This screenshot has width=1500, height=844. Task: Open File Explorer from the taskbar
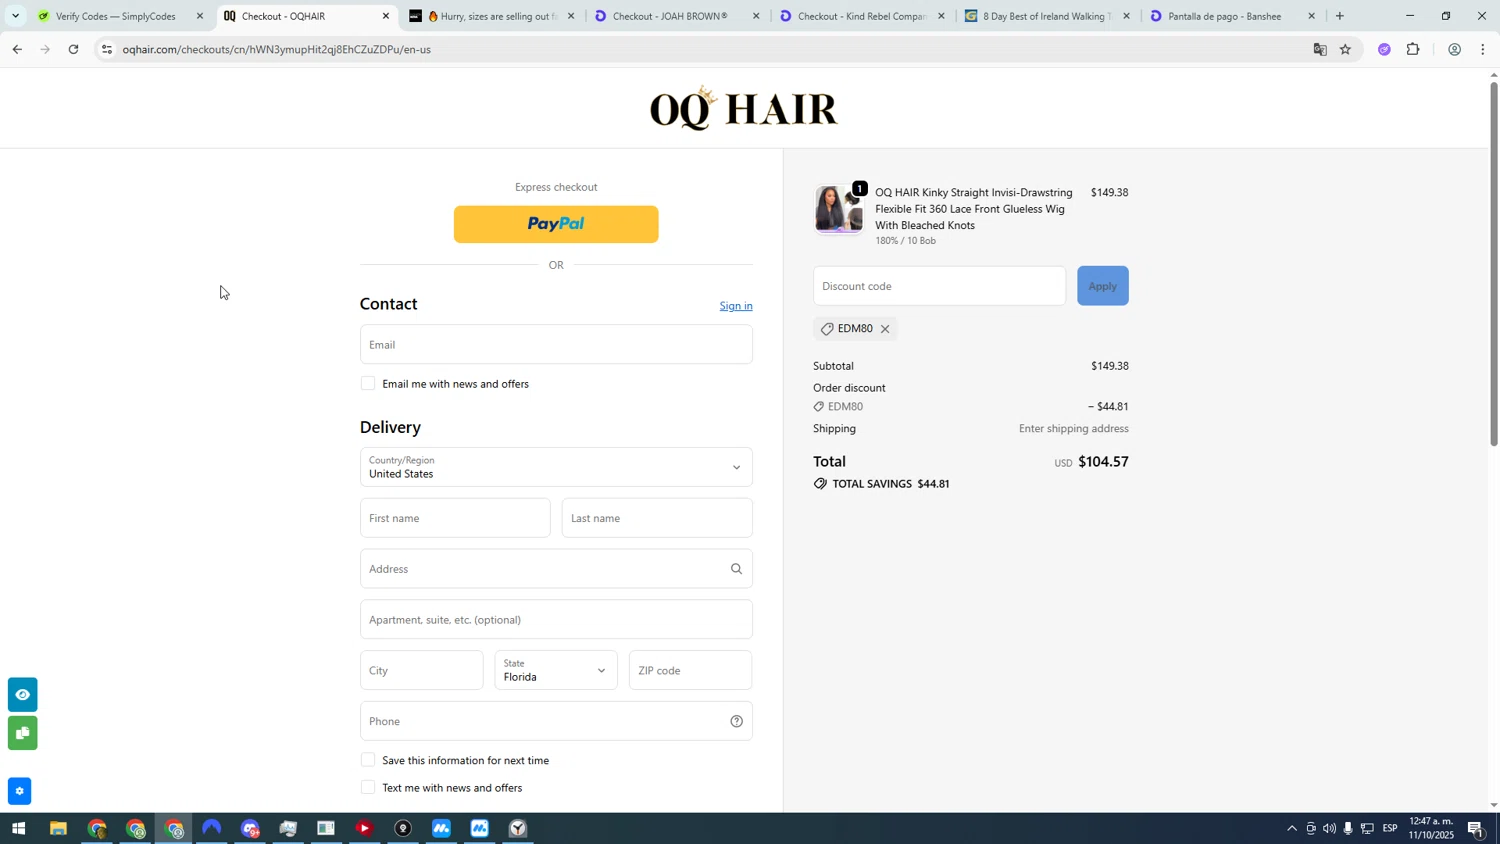point(58,829)
